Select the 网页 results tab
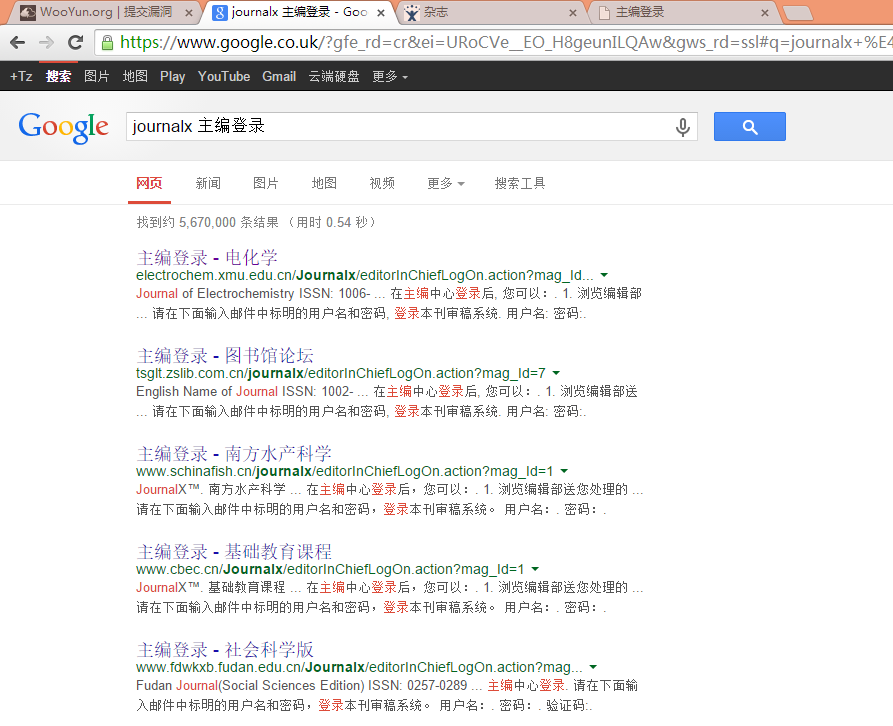This screenshot has width=893, height=726. pyautogui.click(x=149, y=183)
